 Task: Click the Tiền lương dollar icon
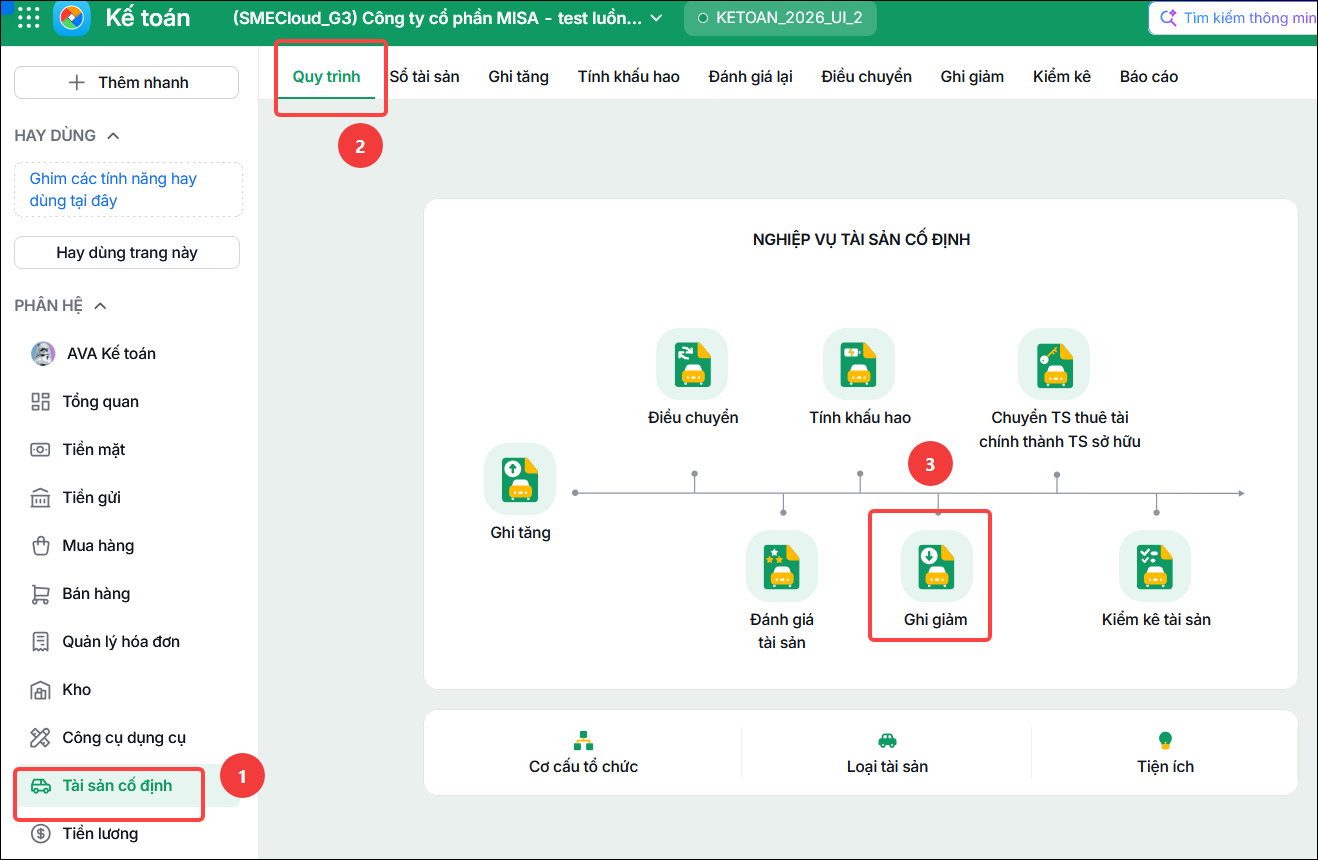tap(41, 834)
